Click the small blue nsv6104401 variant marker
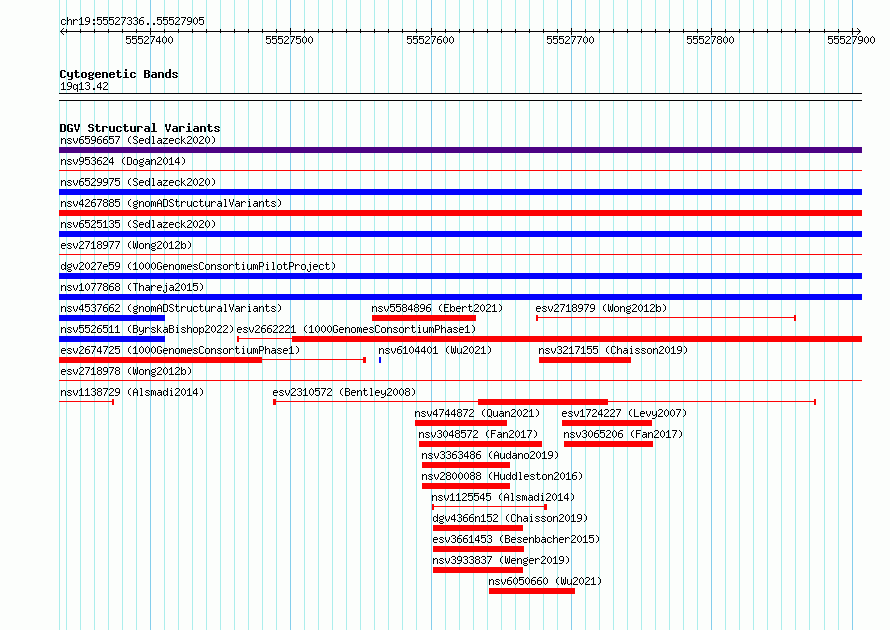 click(x=380, y=360)
